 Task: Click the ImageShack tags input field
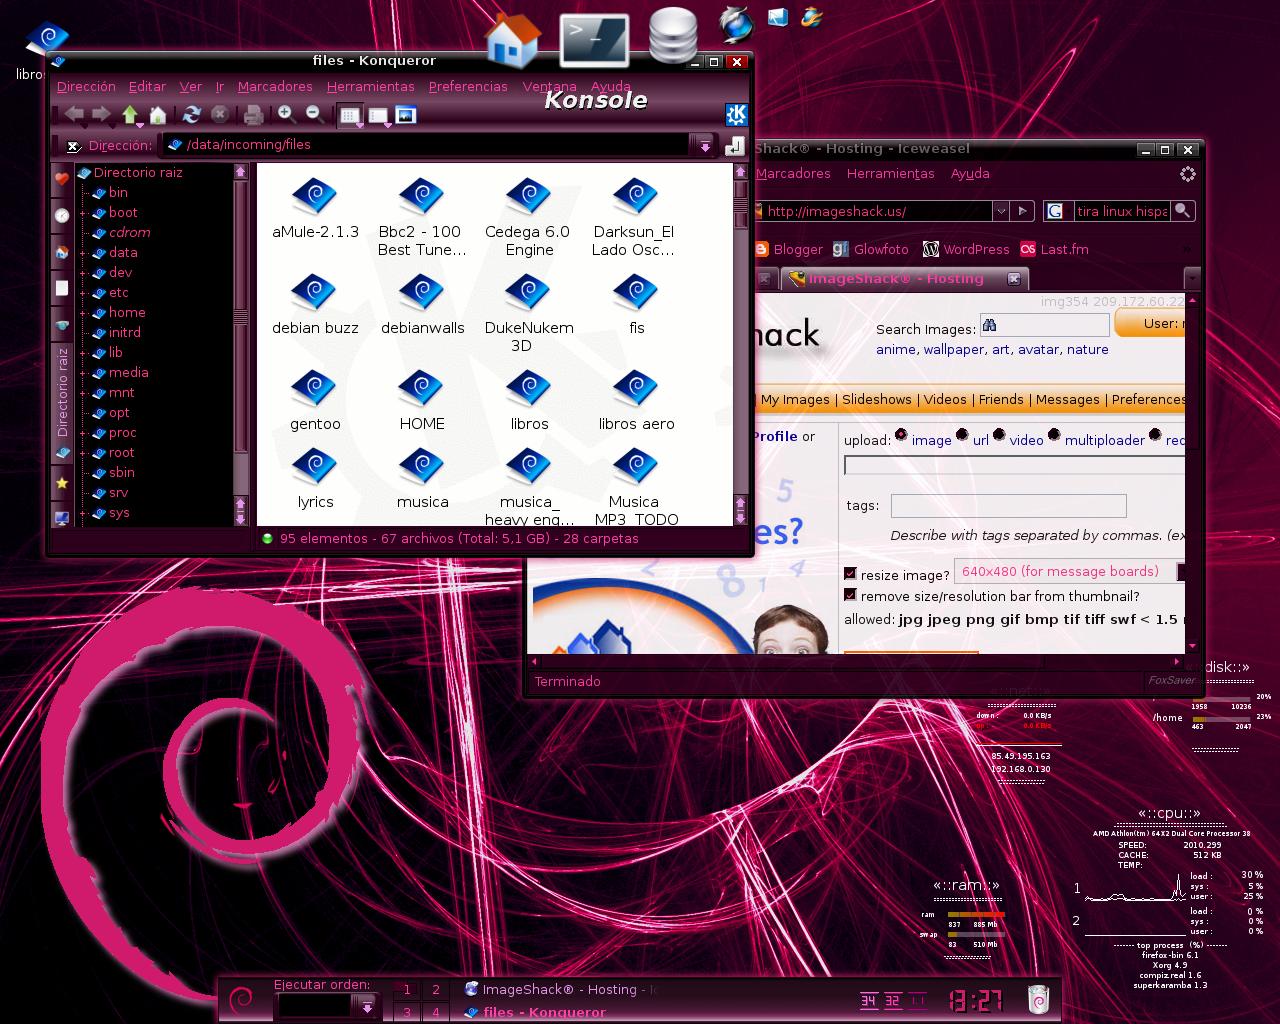click(x=1008, y=506)
